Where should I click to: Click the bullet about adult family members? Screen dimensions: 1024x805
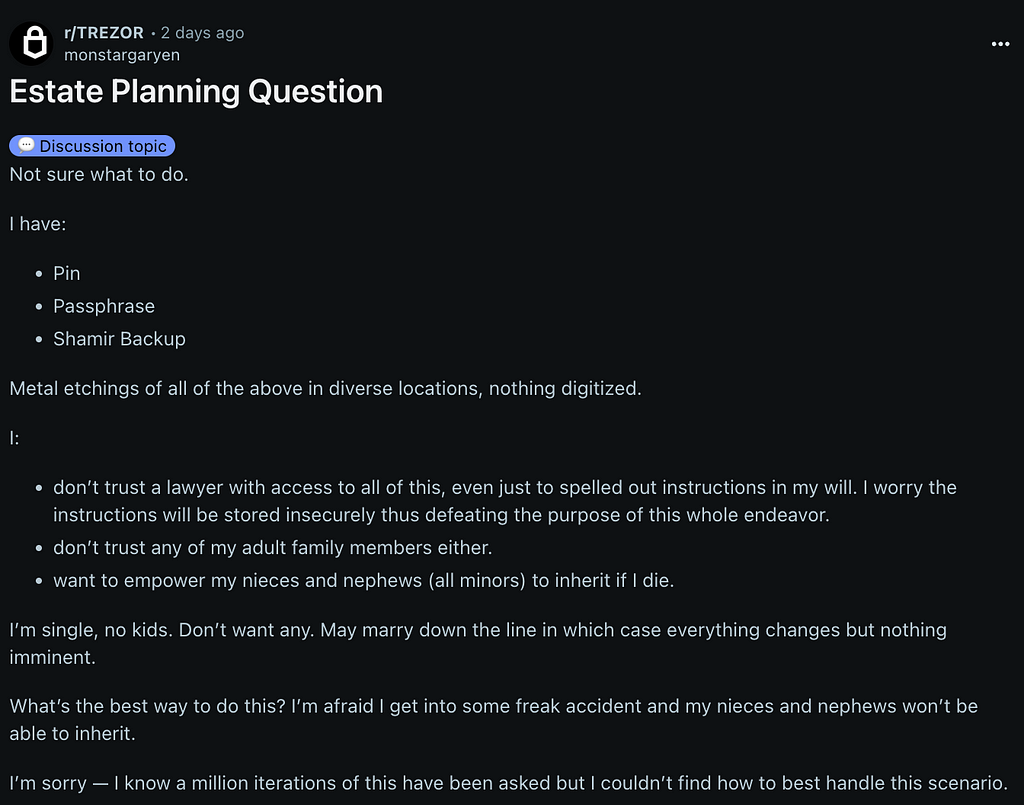pos(272,548)
